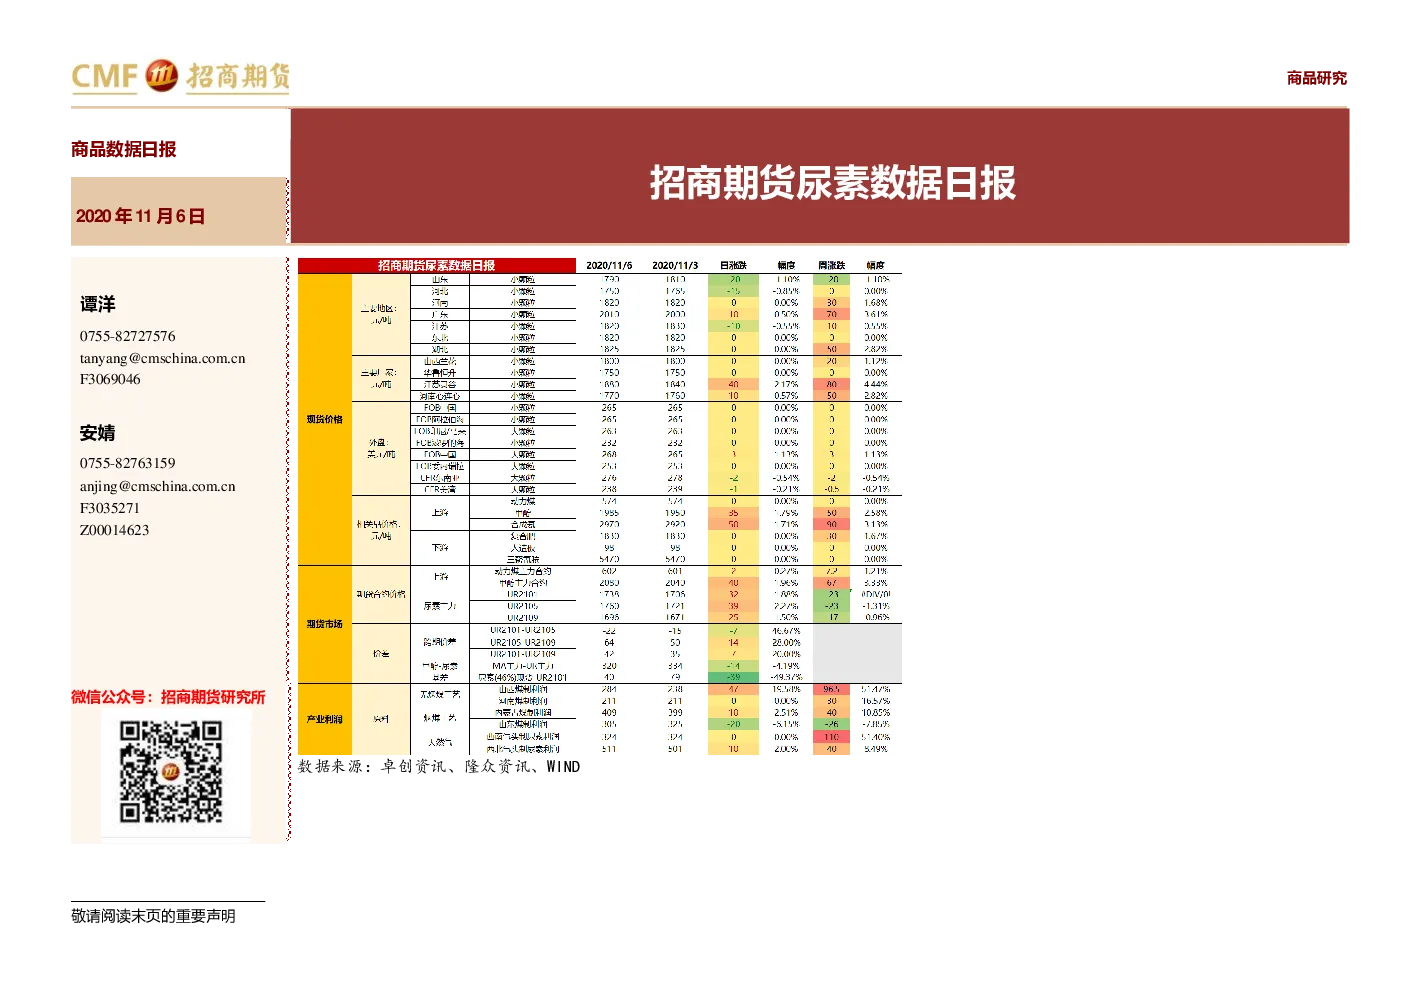Click the UR2105-UR2109 spread row label
1403x992 pixels.
pos(523,643)
